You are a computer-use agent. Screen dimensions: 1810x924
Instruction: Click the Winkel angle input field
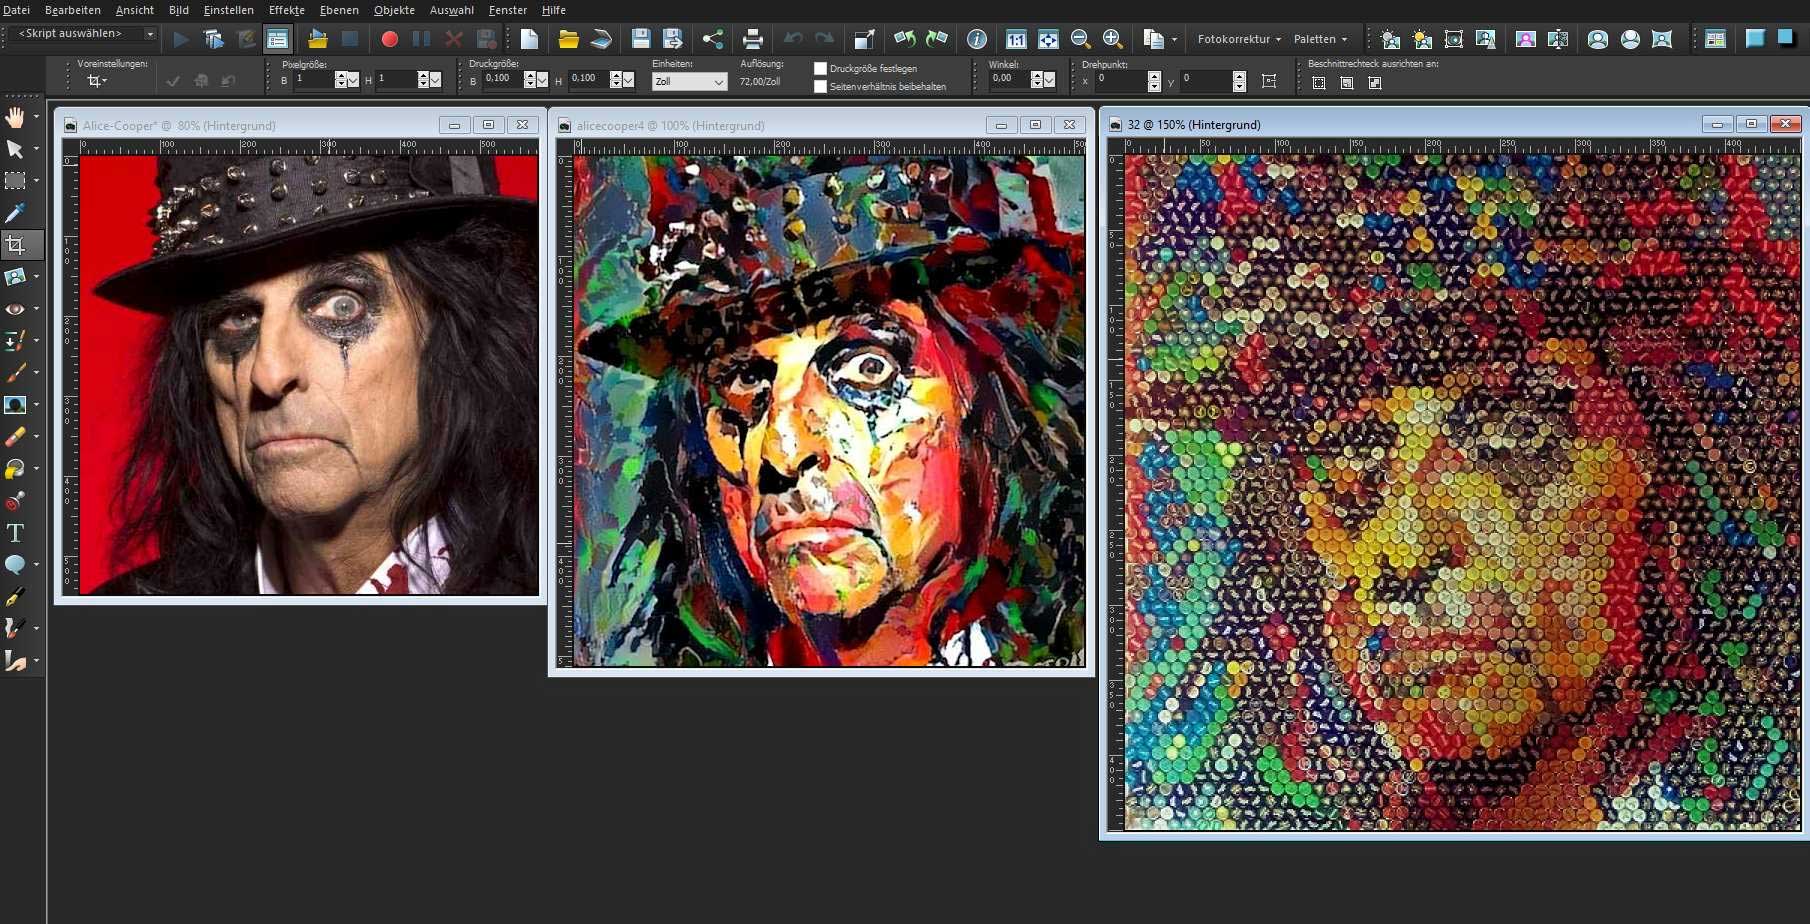[x=1008, y=79]
